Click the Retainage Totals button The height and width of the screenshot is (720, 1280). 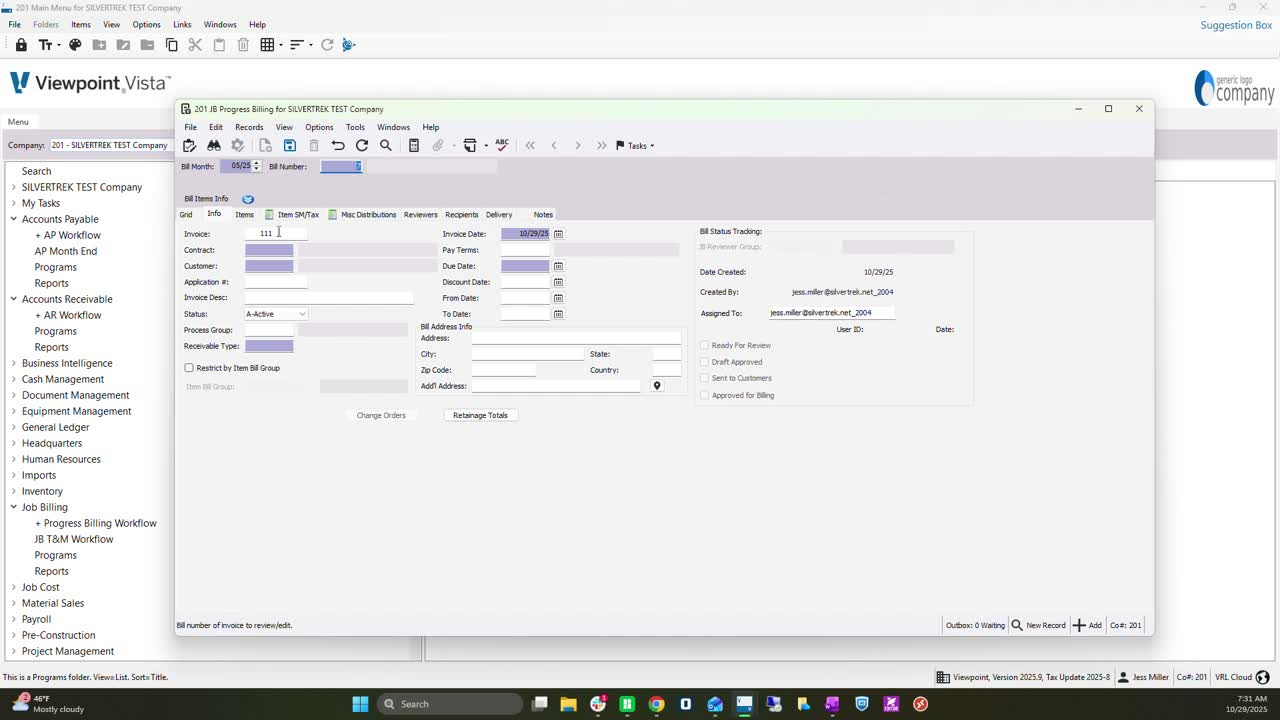480,415
